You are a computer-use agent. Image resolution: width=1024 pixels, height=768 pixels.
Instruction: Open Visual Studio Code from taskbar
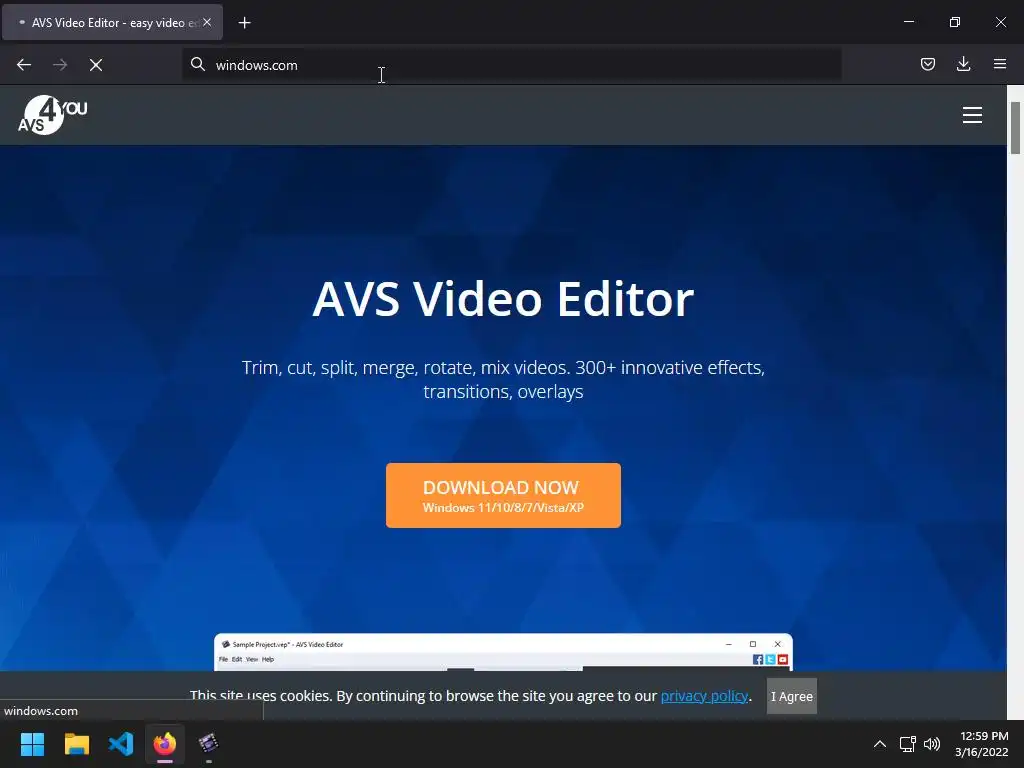point(121,744)
